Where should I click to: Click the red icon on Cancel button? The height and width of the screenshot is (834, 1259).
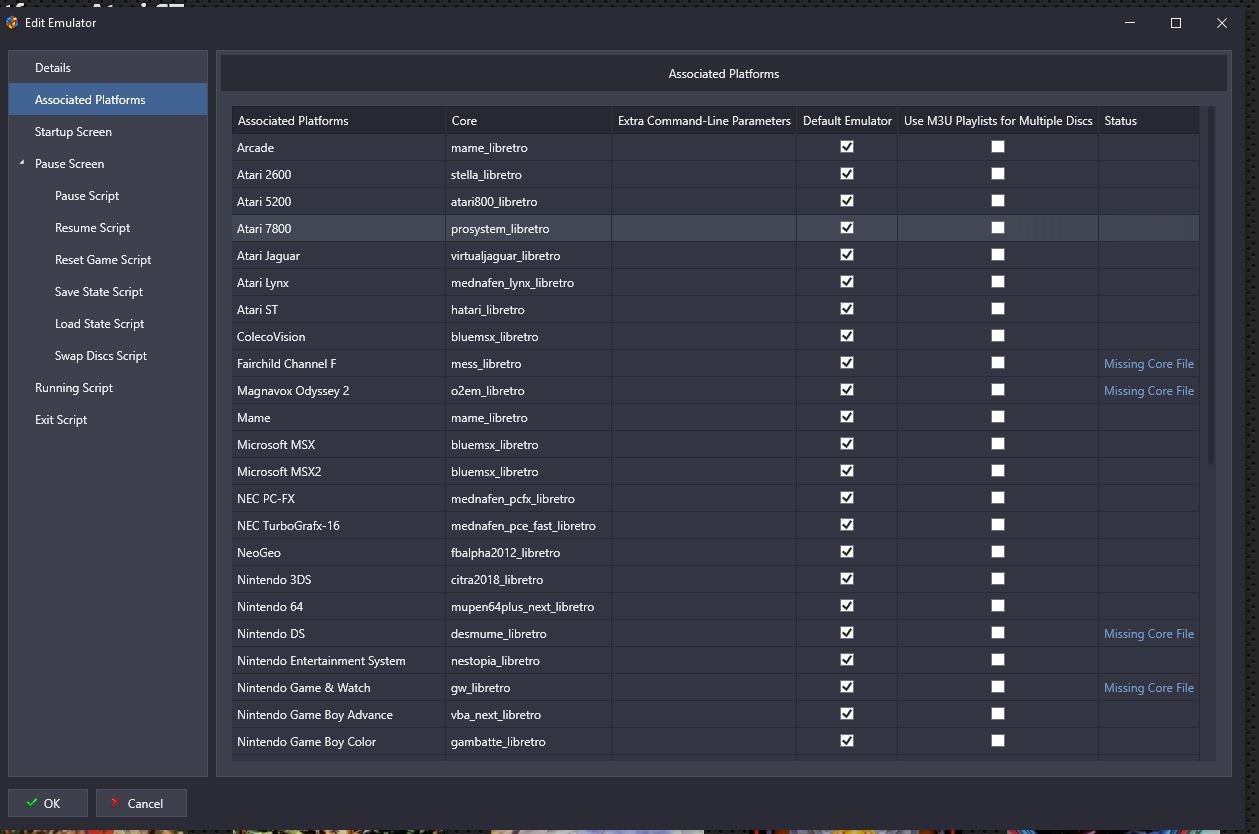[116, 803]
